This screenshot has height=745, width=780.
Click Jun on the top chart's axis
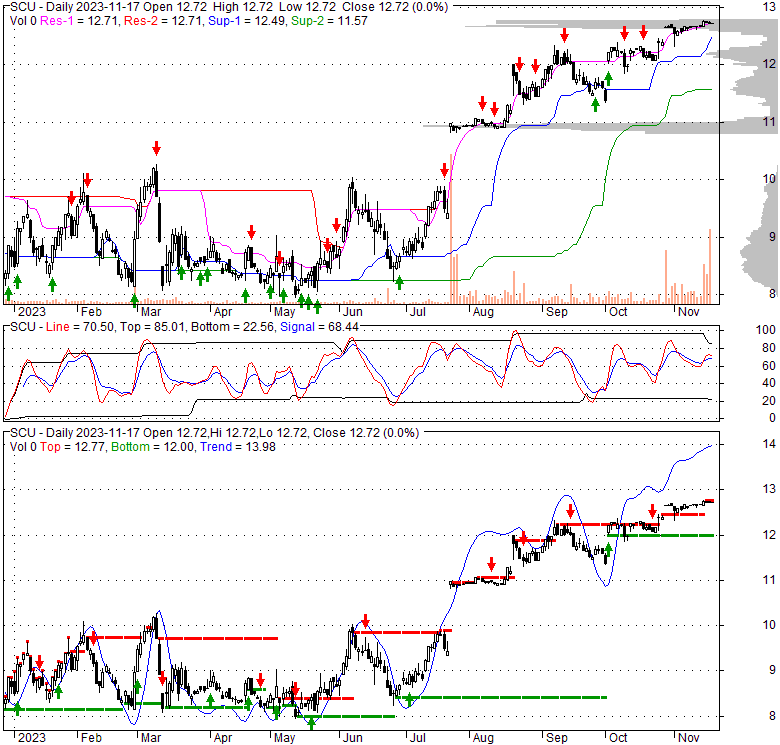tap(352, 312)
